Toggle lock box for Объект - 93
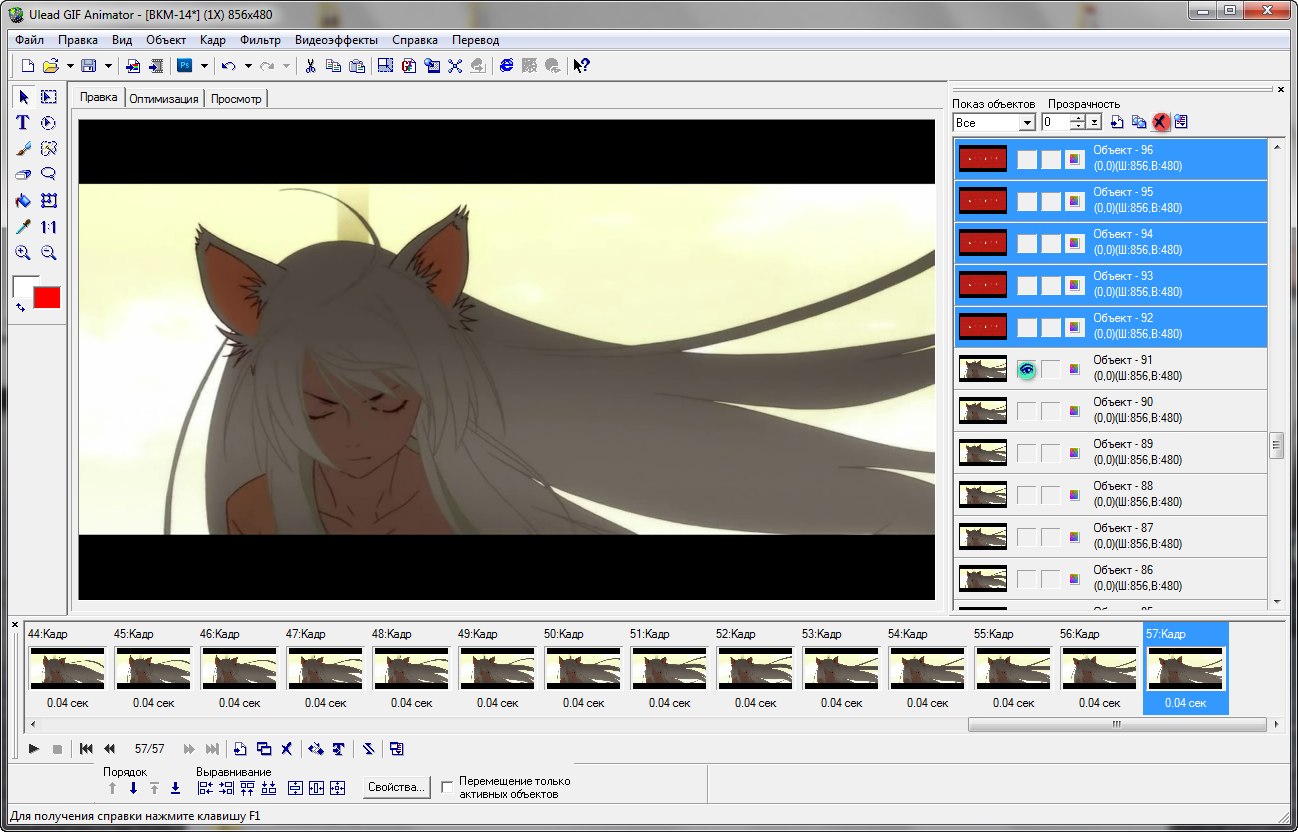 point(1050,285)
